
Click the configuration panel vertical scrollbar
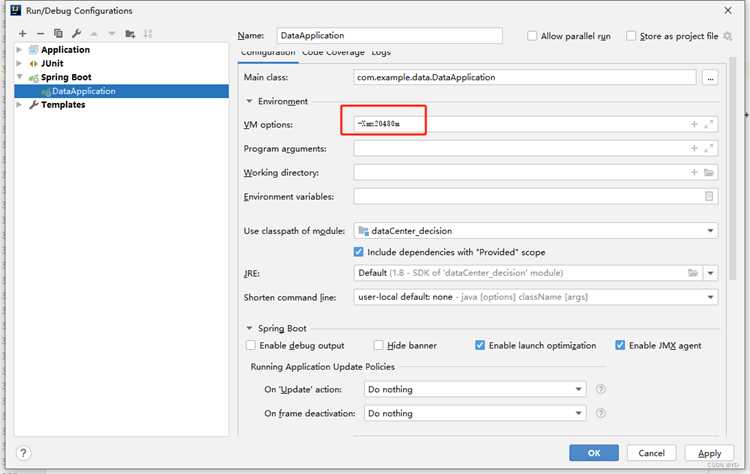click(732, 167)
